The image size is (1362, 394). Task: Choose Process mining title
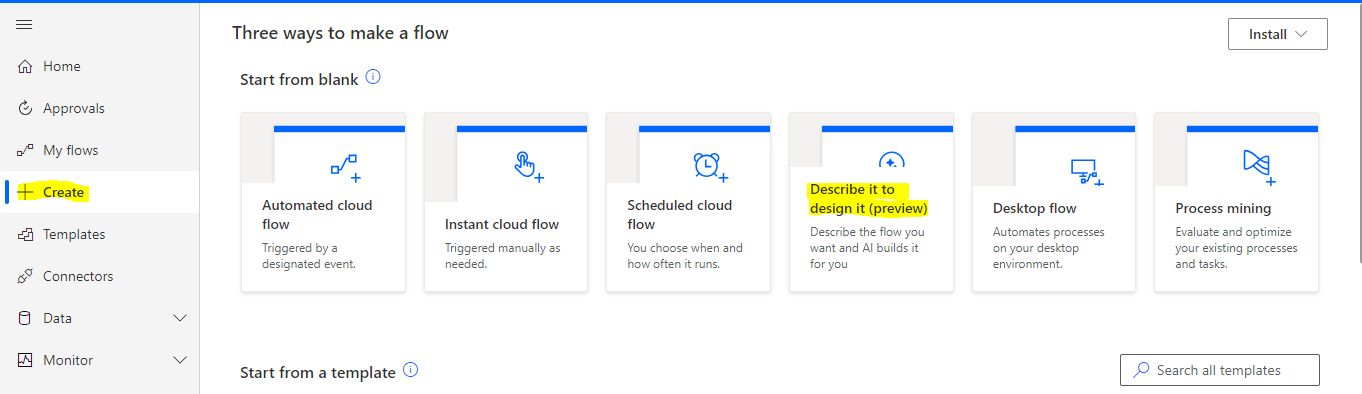[x=1223, y=208]
